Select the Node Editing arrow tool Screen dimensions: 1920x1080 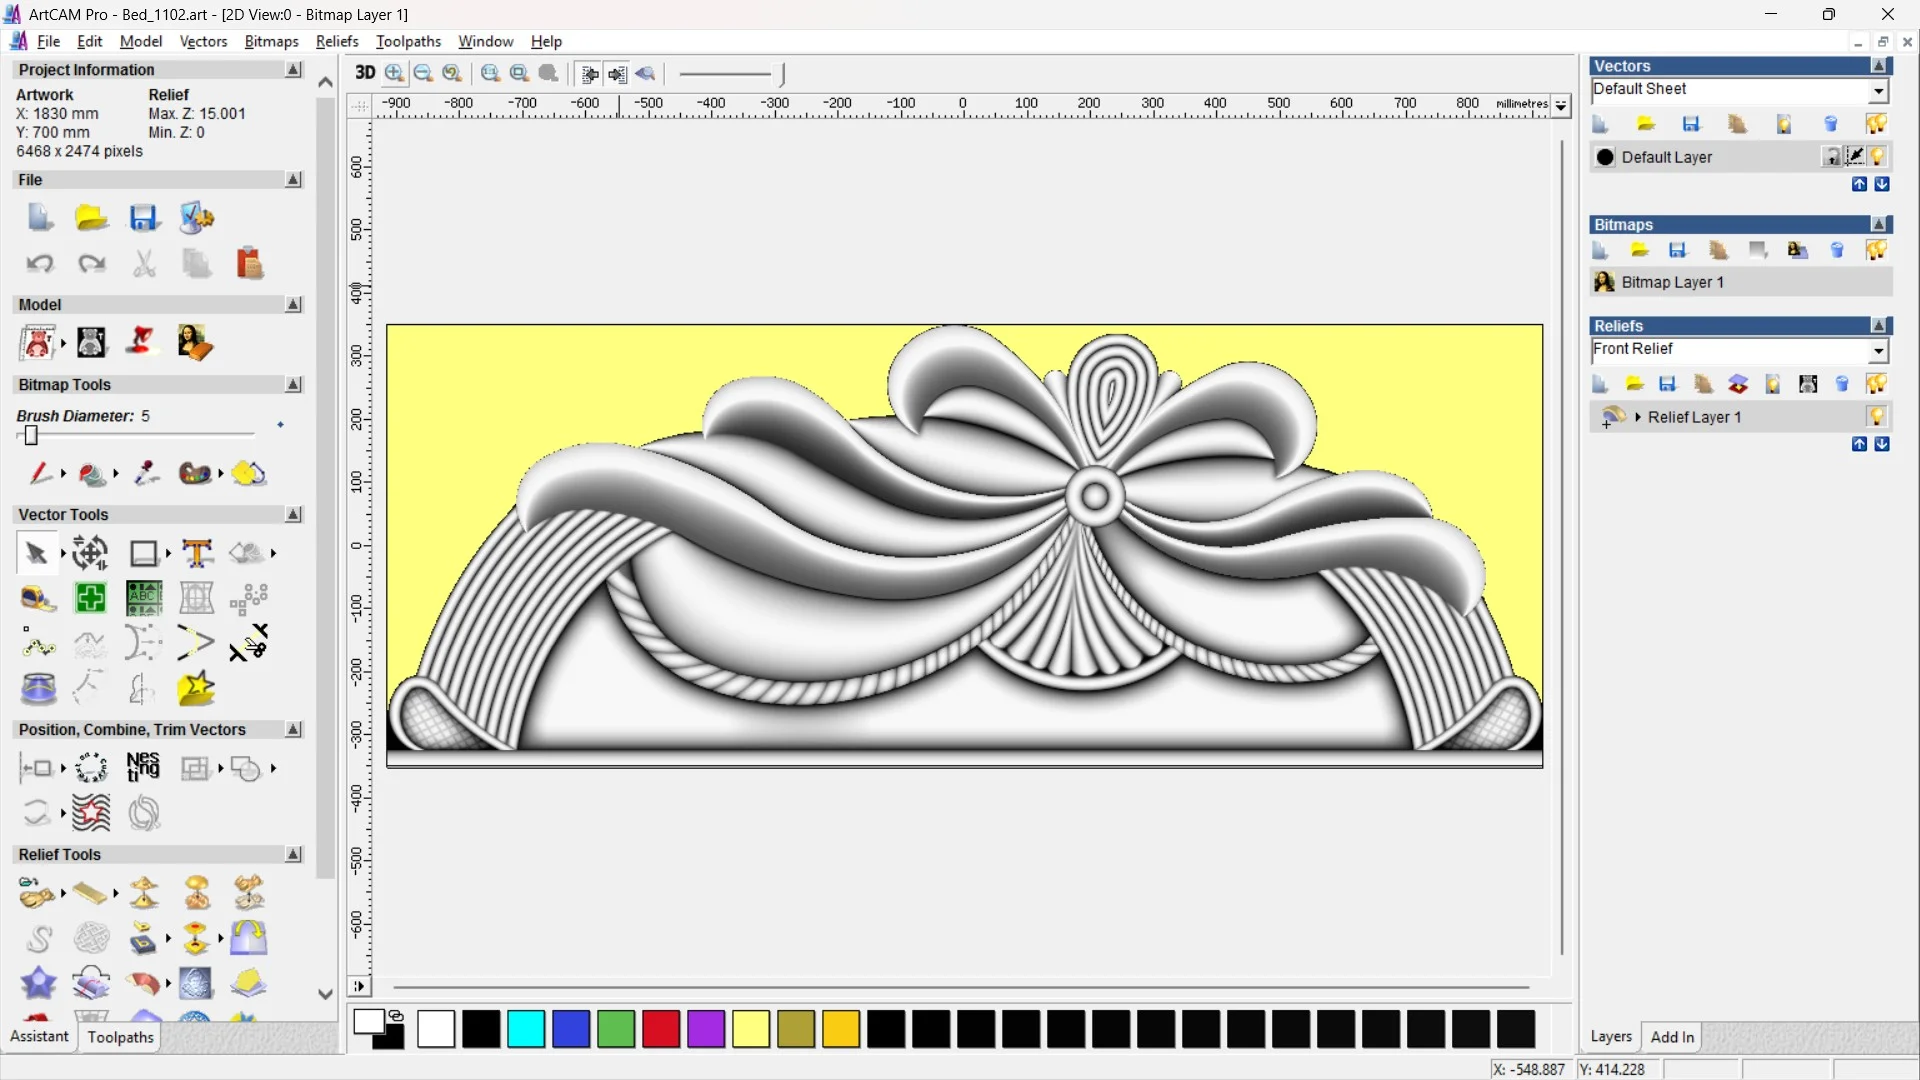coord(37,553)
